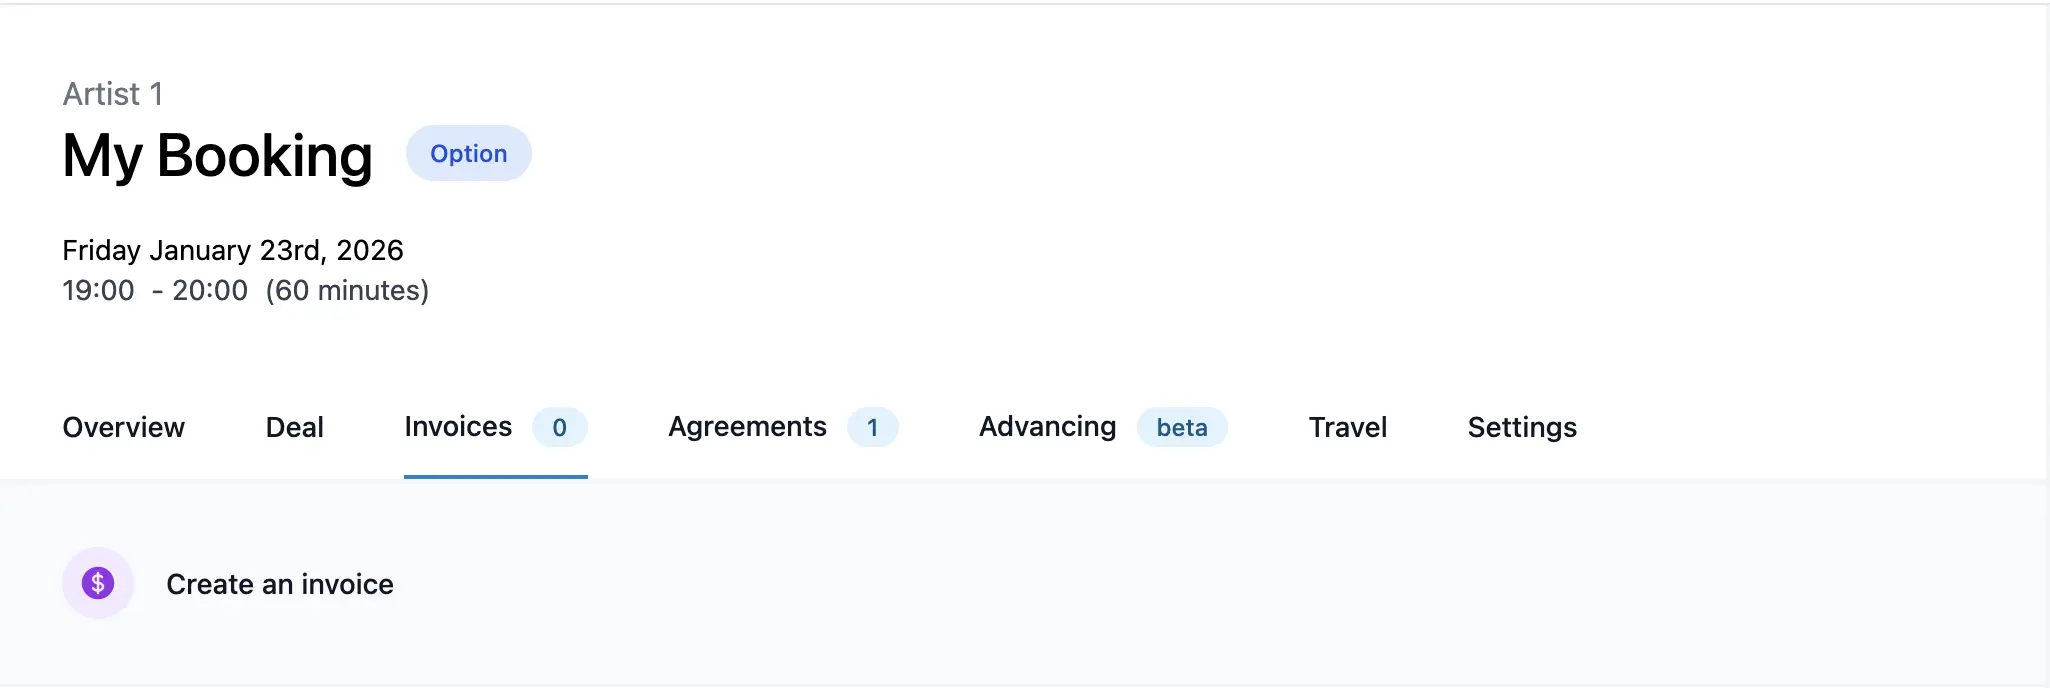Open the Invoices tab
Image resolution: width=2050 pixels, height=688 pixels.
(457, 427)
